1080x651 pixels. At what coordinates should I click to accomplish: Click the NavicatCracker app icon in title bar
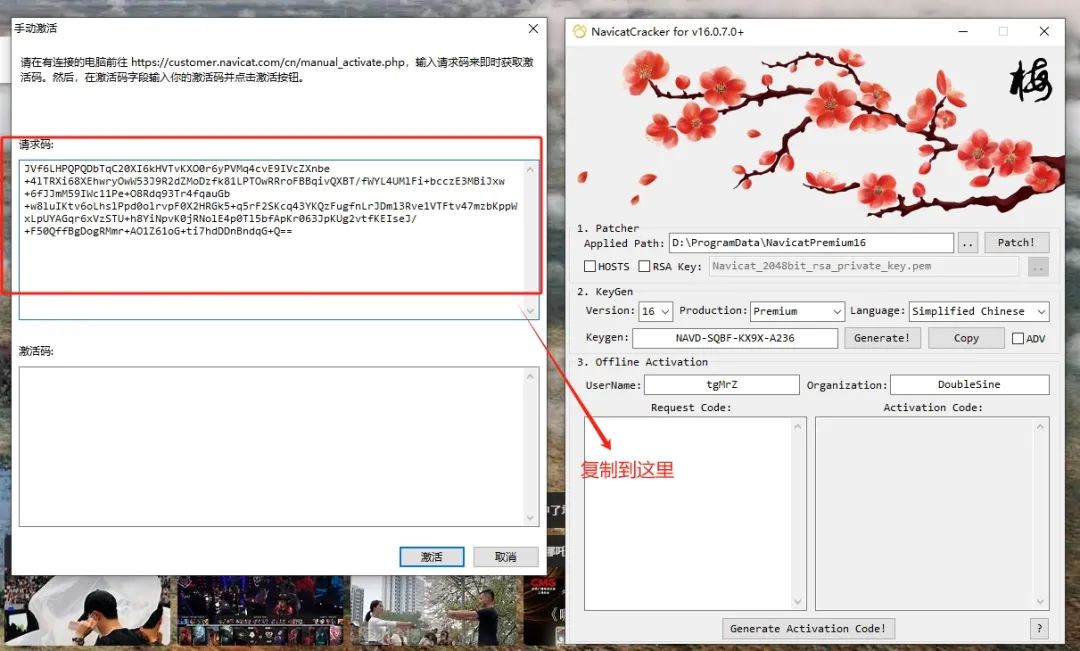(579, 31)
